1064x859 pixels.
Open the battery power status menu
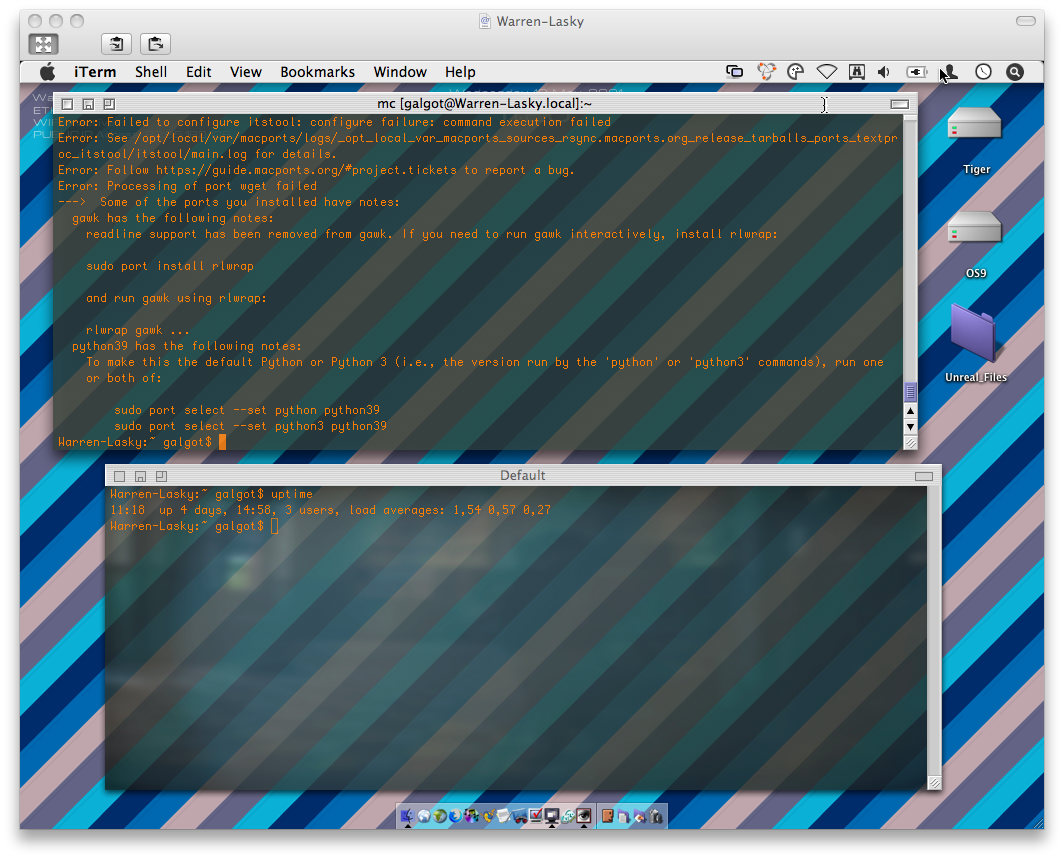coord(916,72)
